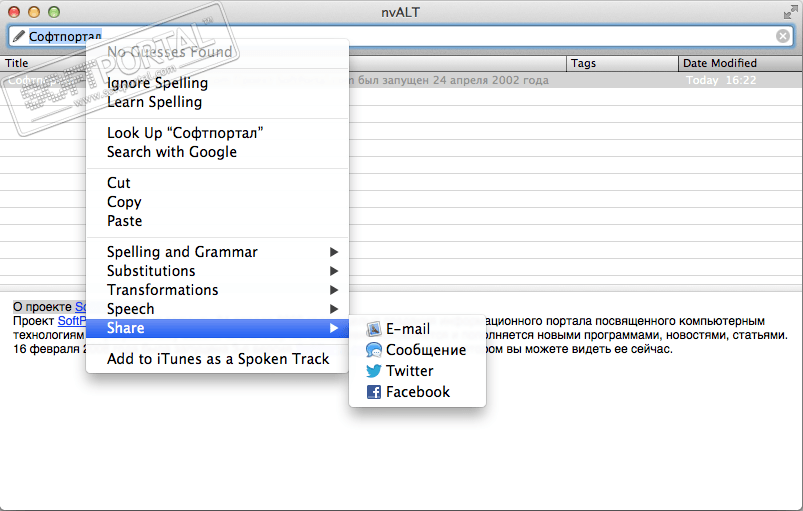Sort by Date Modified column header
The height and width of the screenshot is (511, 803).
[x=741, y=63]
